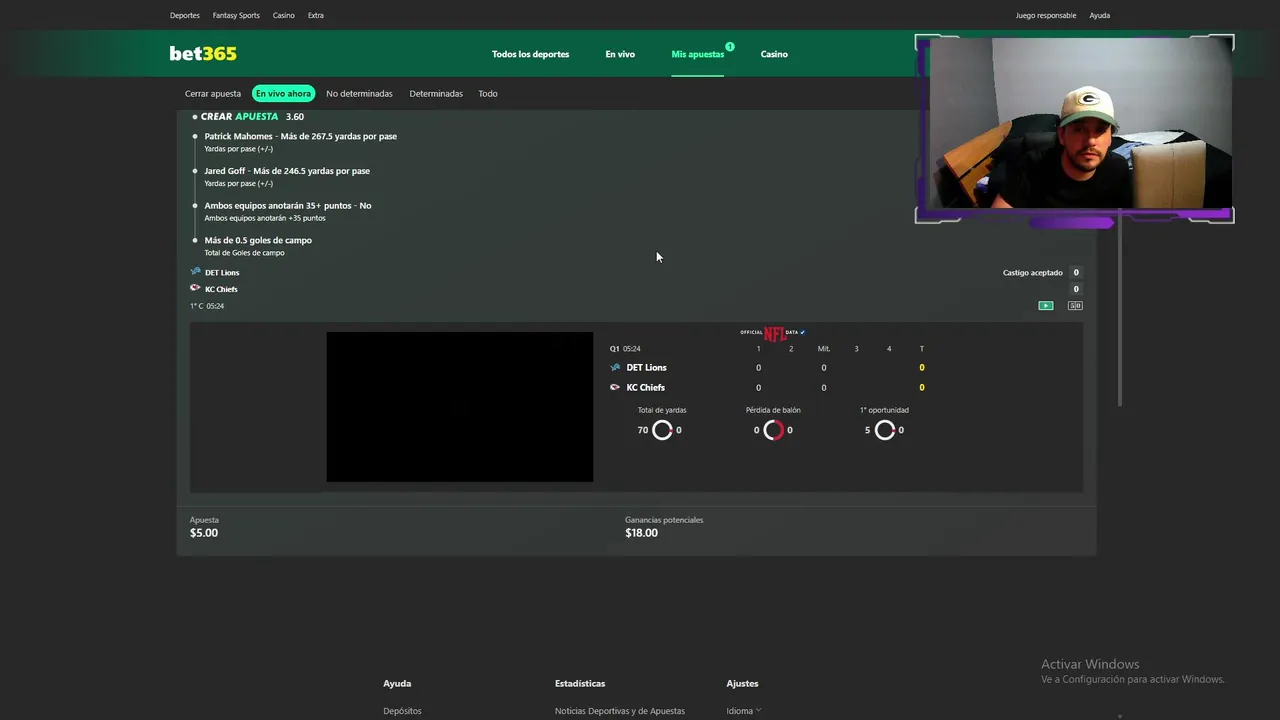Click the black match video player
The height and width of the screenshot is (720, 1280).
[x=460, y=407]
